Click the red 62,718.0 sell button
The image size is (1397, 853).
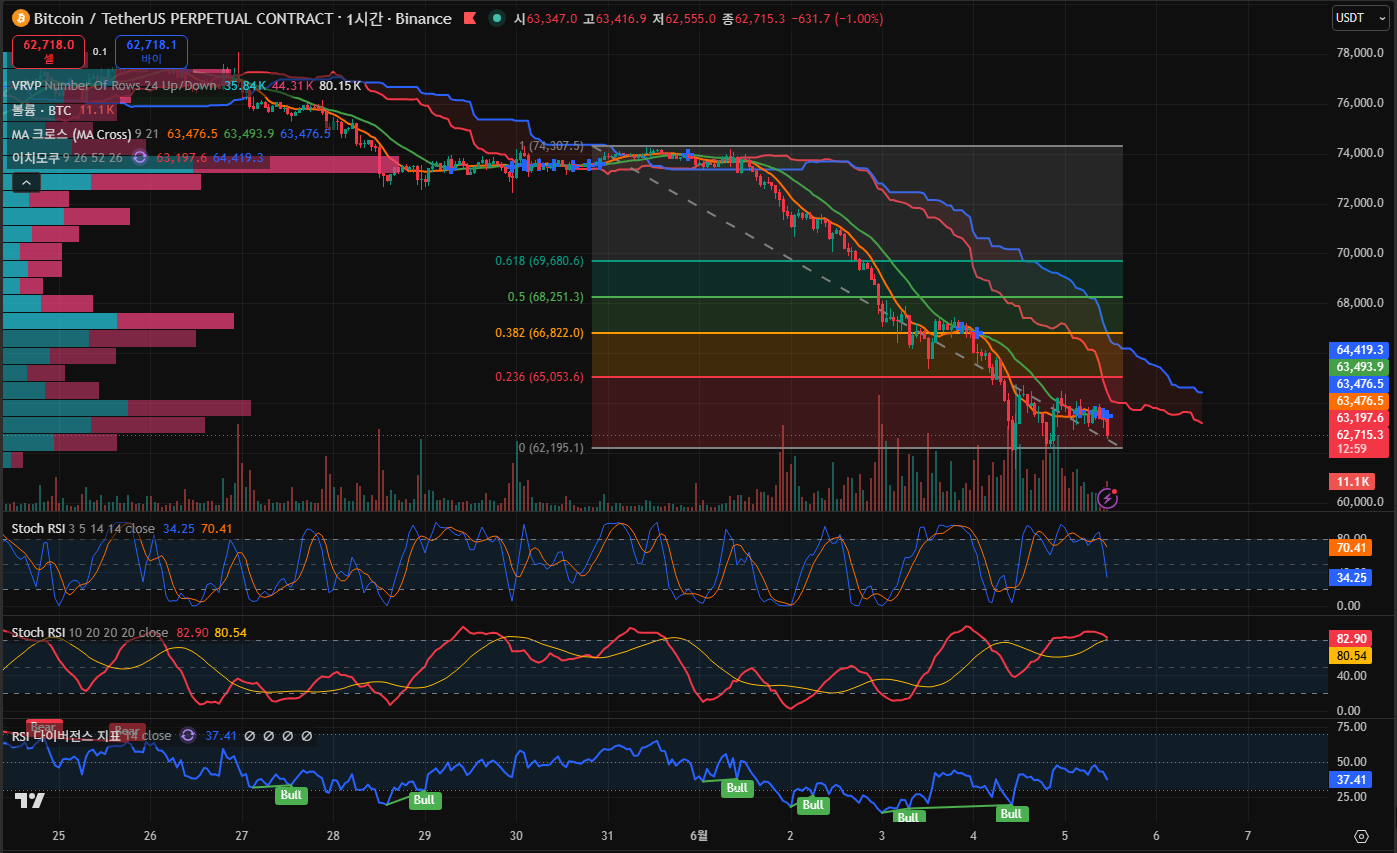point(48,51)
